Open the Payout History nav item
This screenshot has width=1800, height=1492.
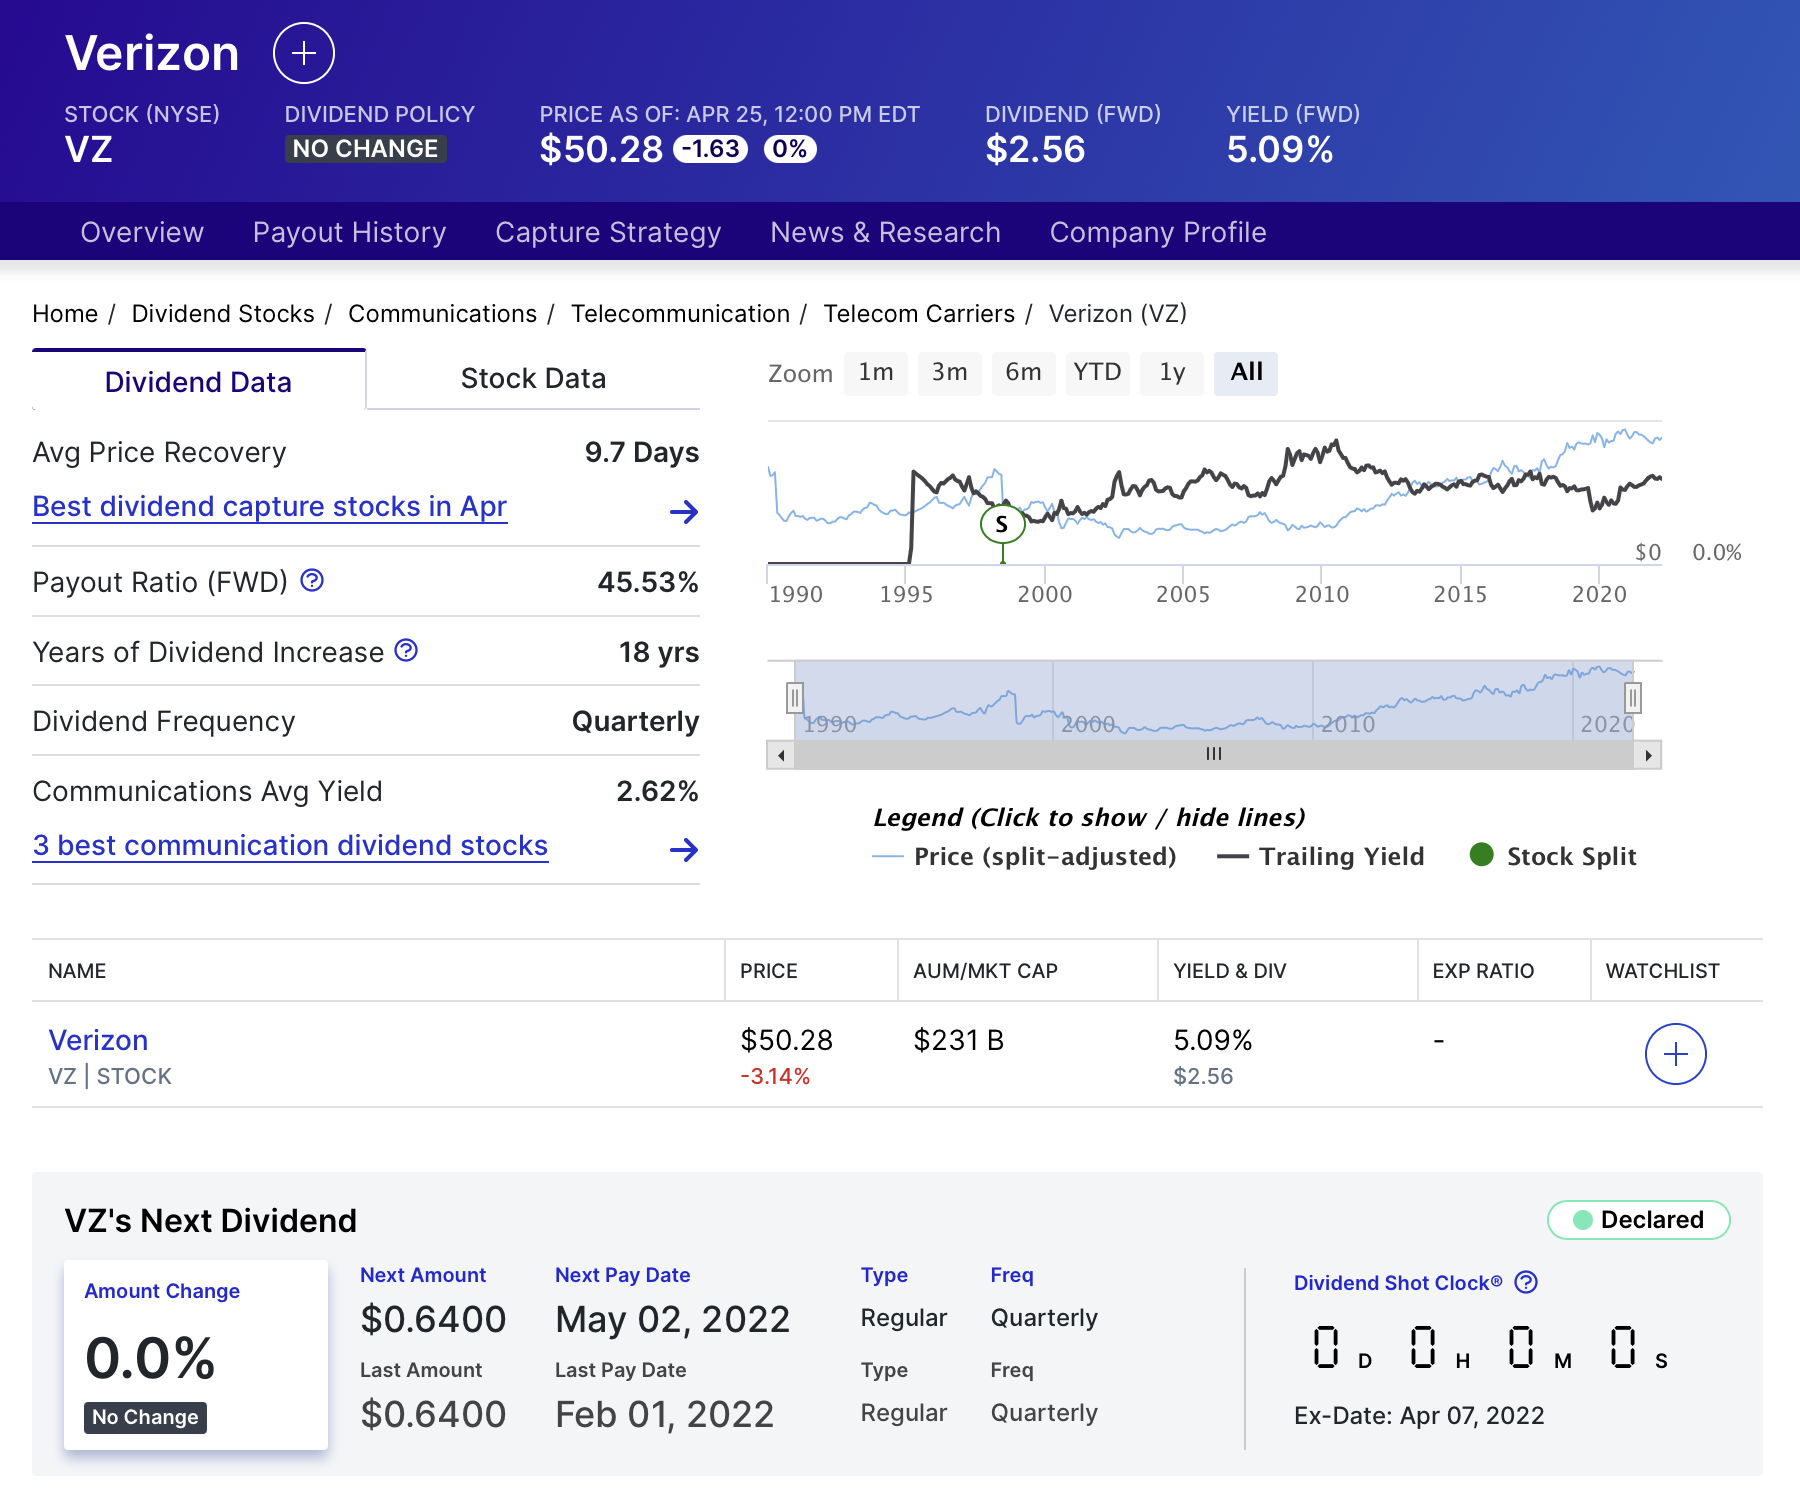[349, 232]
